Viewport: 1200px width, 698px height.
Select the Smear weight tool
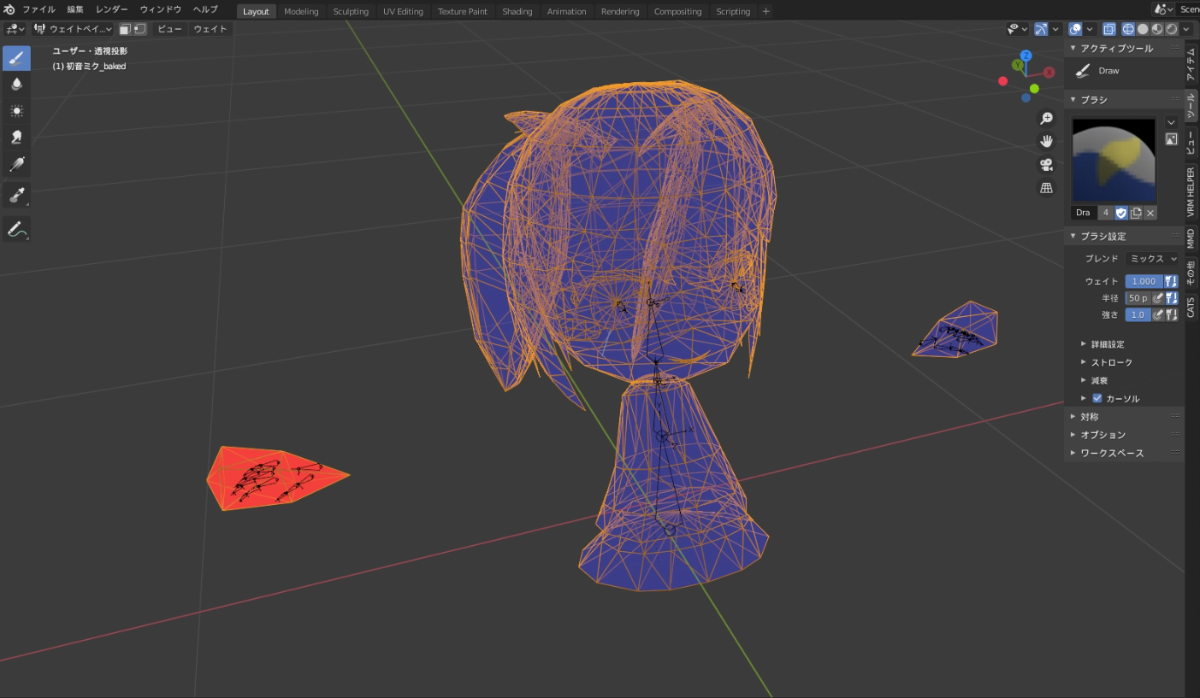click(17, 137)
